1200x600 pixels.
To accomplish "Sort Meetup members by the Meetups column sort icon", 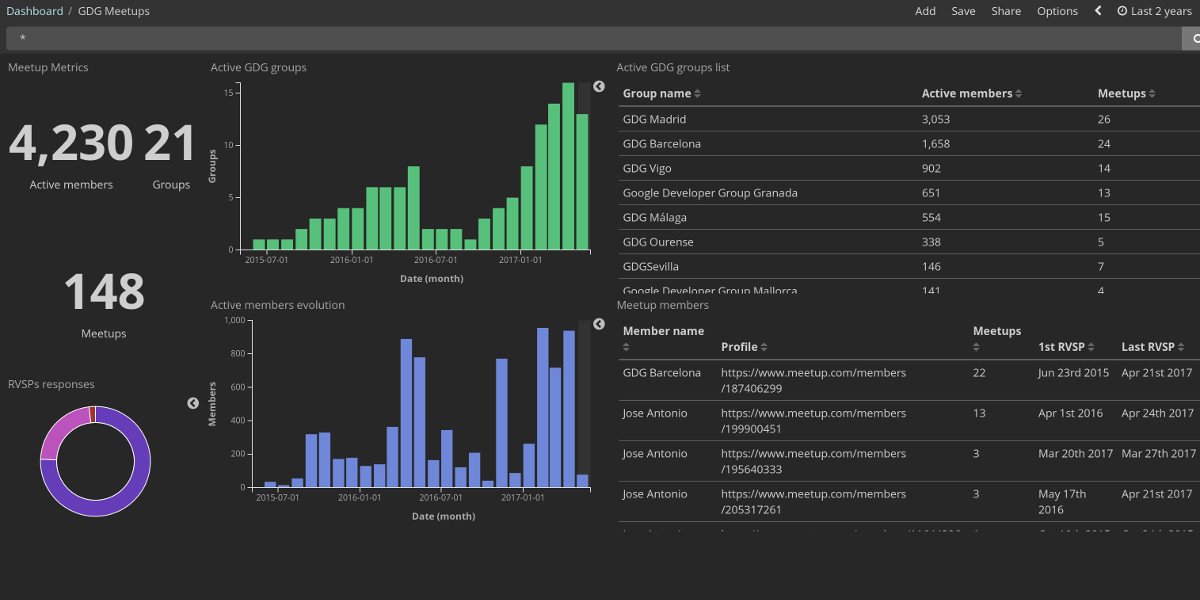I will point(978,347).
